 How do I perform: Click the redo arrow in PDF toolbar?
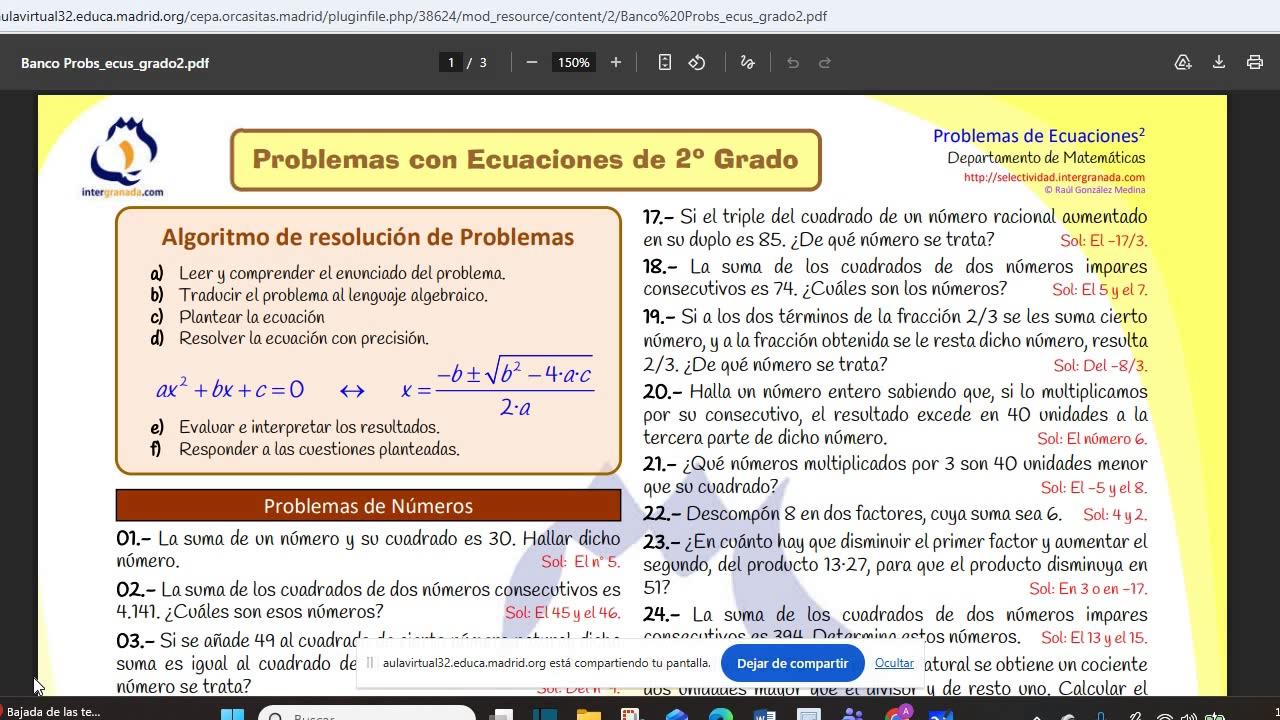[825, 62]
